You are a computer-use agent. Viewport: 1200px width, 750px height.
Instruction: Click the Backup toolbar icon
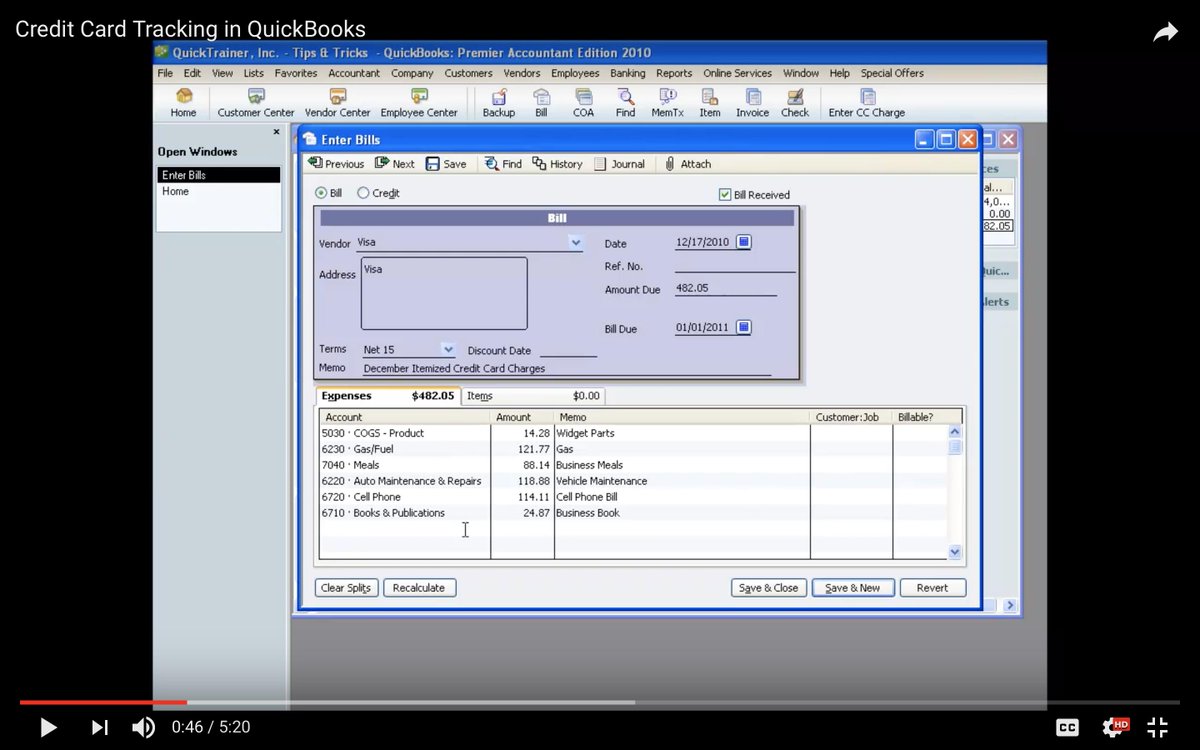click(x=498, y=103)
